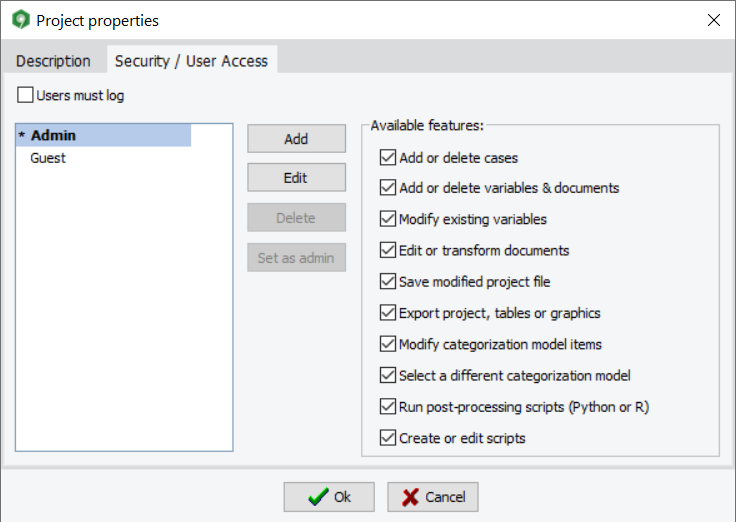Toggle Select a different categorization model

point(388,376)
